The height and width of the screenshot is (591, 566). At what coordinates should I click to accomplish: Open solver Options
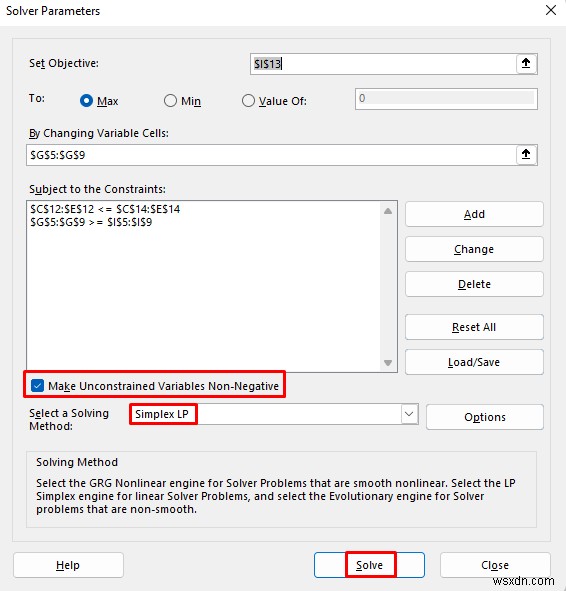click(x=485, y=417)
